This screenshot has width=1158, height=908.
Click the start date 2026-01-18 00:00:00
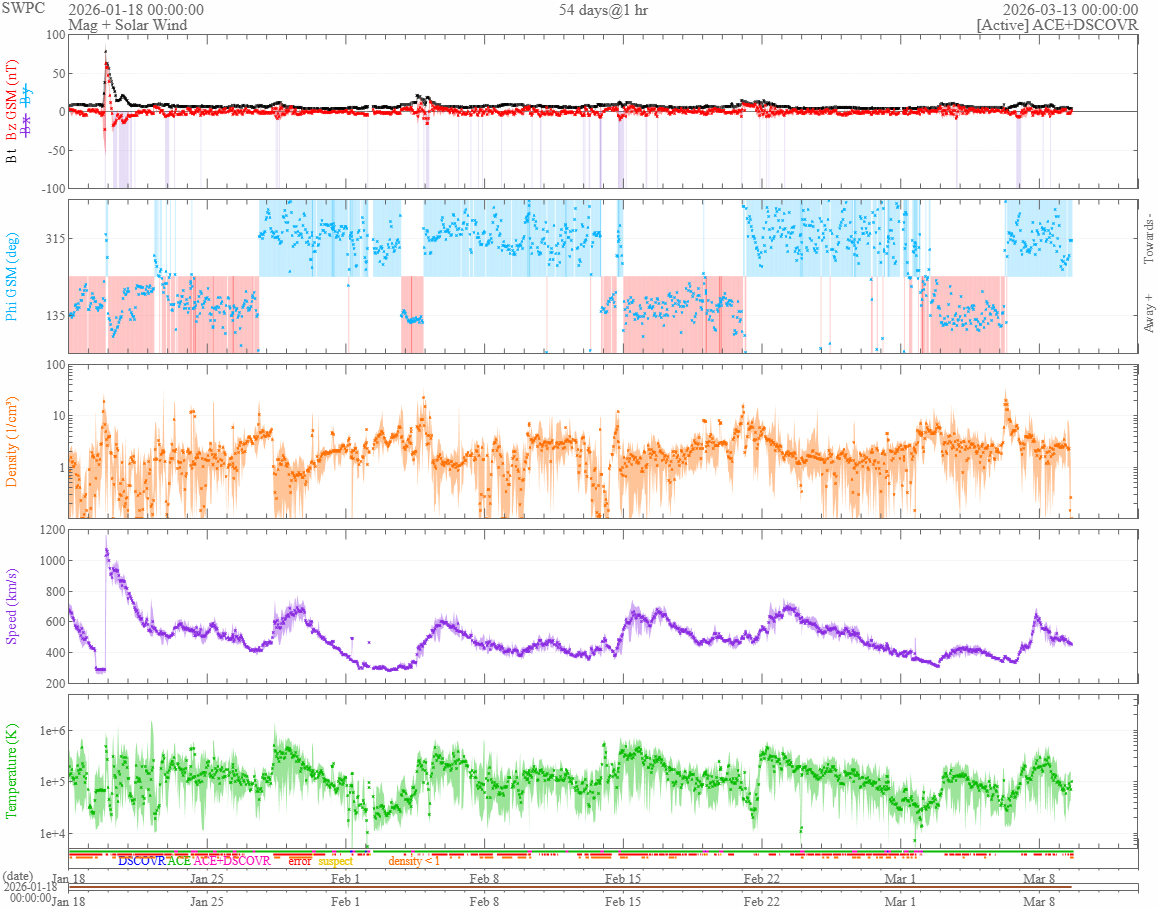point(136,10)
